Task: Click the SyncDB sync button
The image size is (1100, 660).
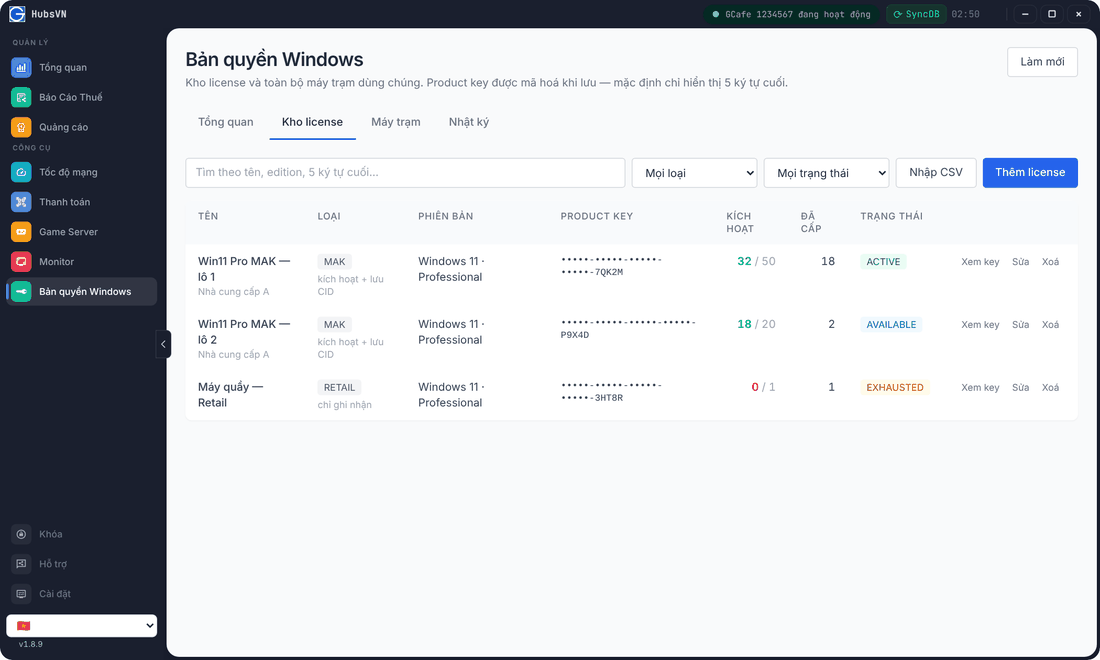Action: (x=916, y=14)
